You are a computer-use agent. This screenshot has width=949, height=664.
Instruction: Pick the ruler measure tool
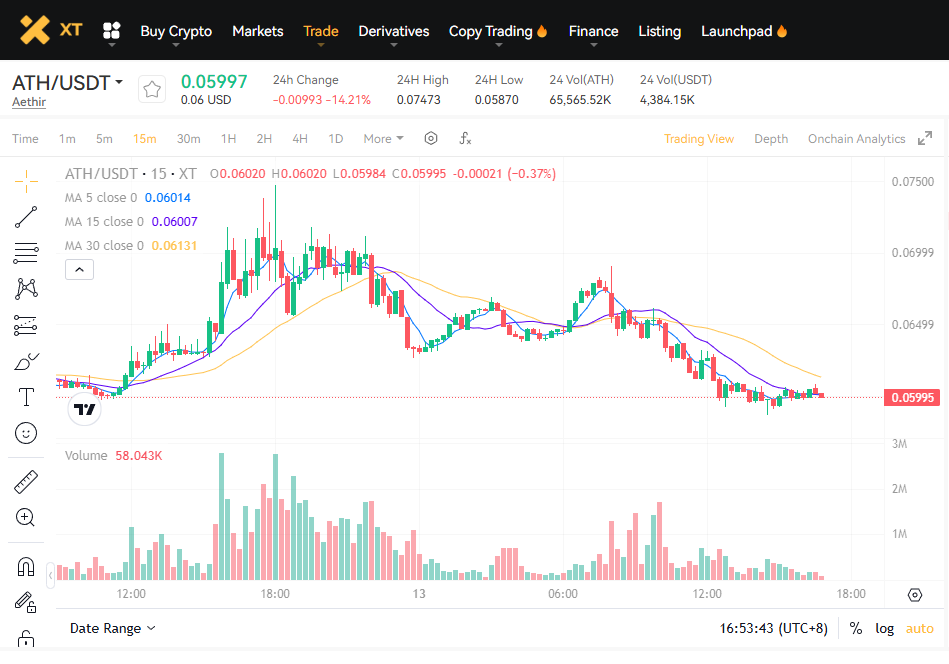[27, 482]
